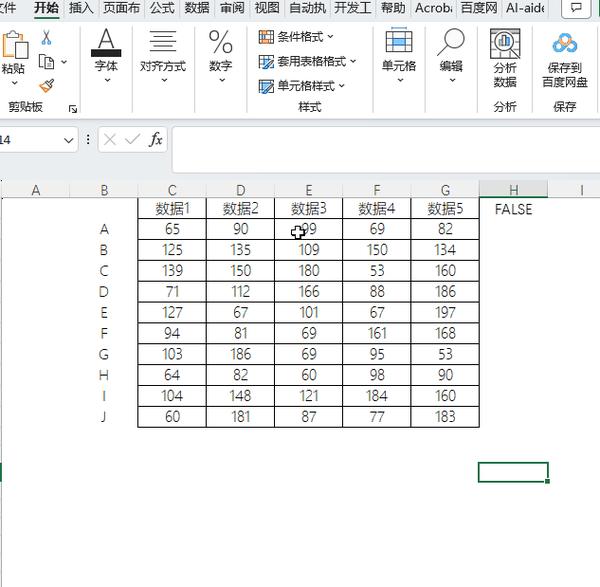Click the Copy icon
Image resolution: width=600 pixels, height=587 pixels.
click(x=47, y=62)
